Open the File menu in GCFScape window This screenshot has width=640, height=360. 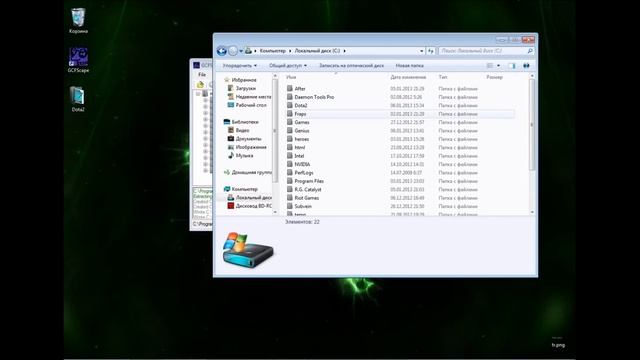coord(202,75)
